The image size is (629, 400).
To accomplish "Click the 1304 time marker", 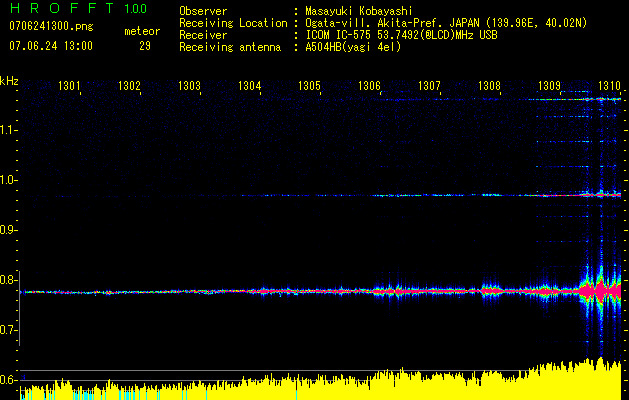I will (x=250, y=85).
